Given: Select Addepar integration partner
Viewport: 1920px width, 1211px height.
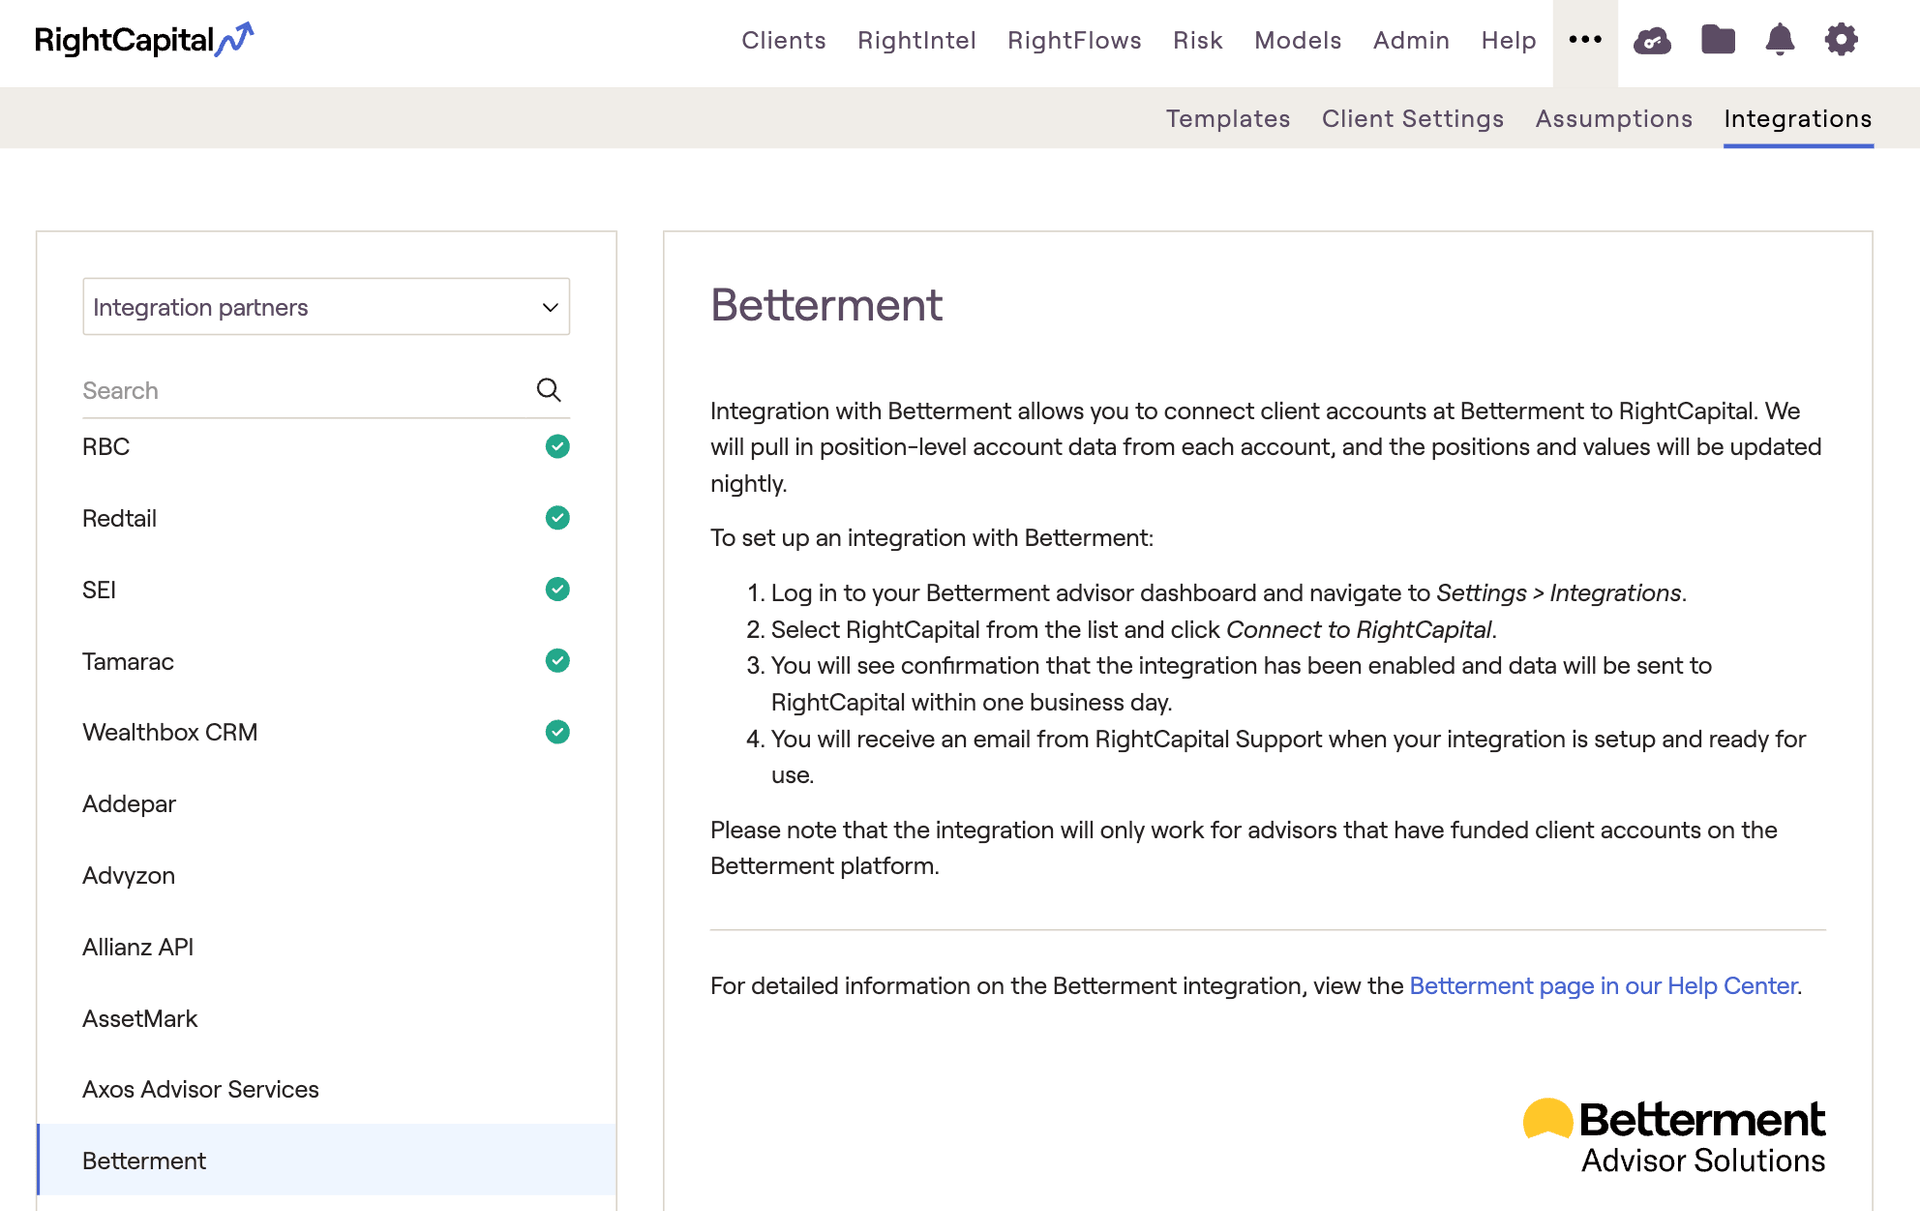Looking at the screenshot, I should (129, 804).
